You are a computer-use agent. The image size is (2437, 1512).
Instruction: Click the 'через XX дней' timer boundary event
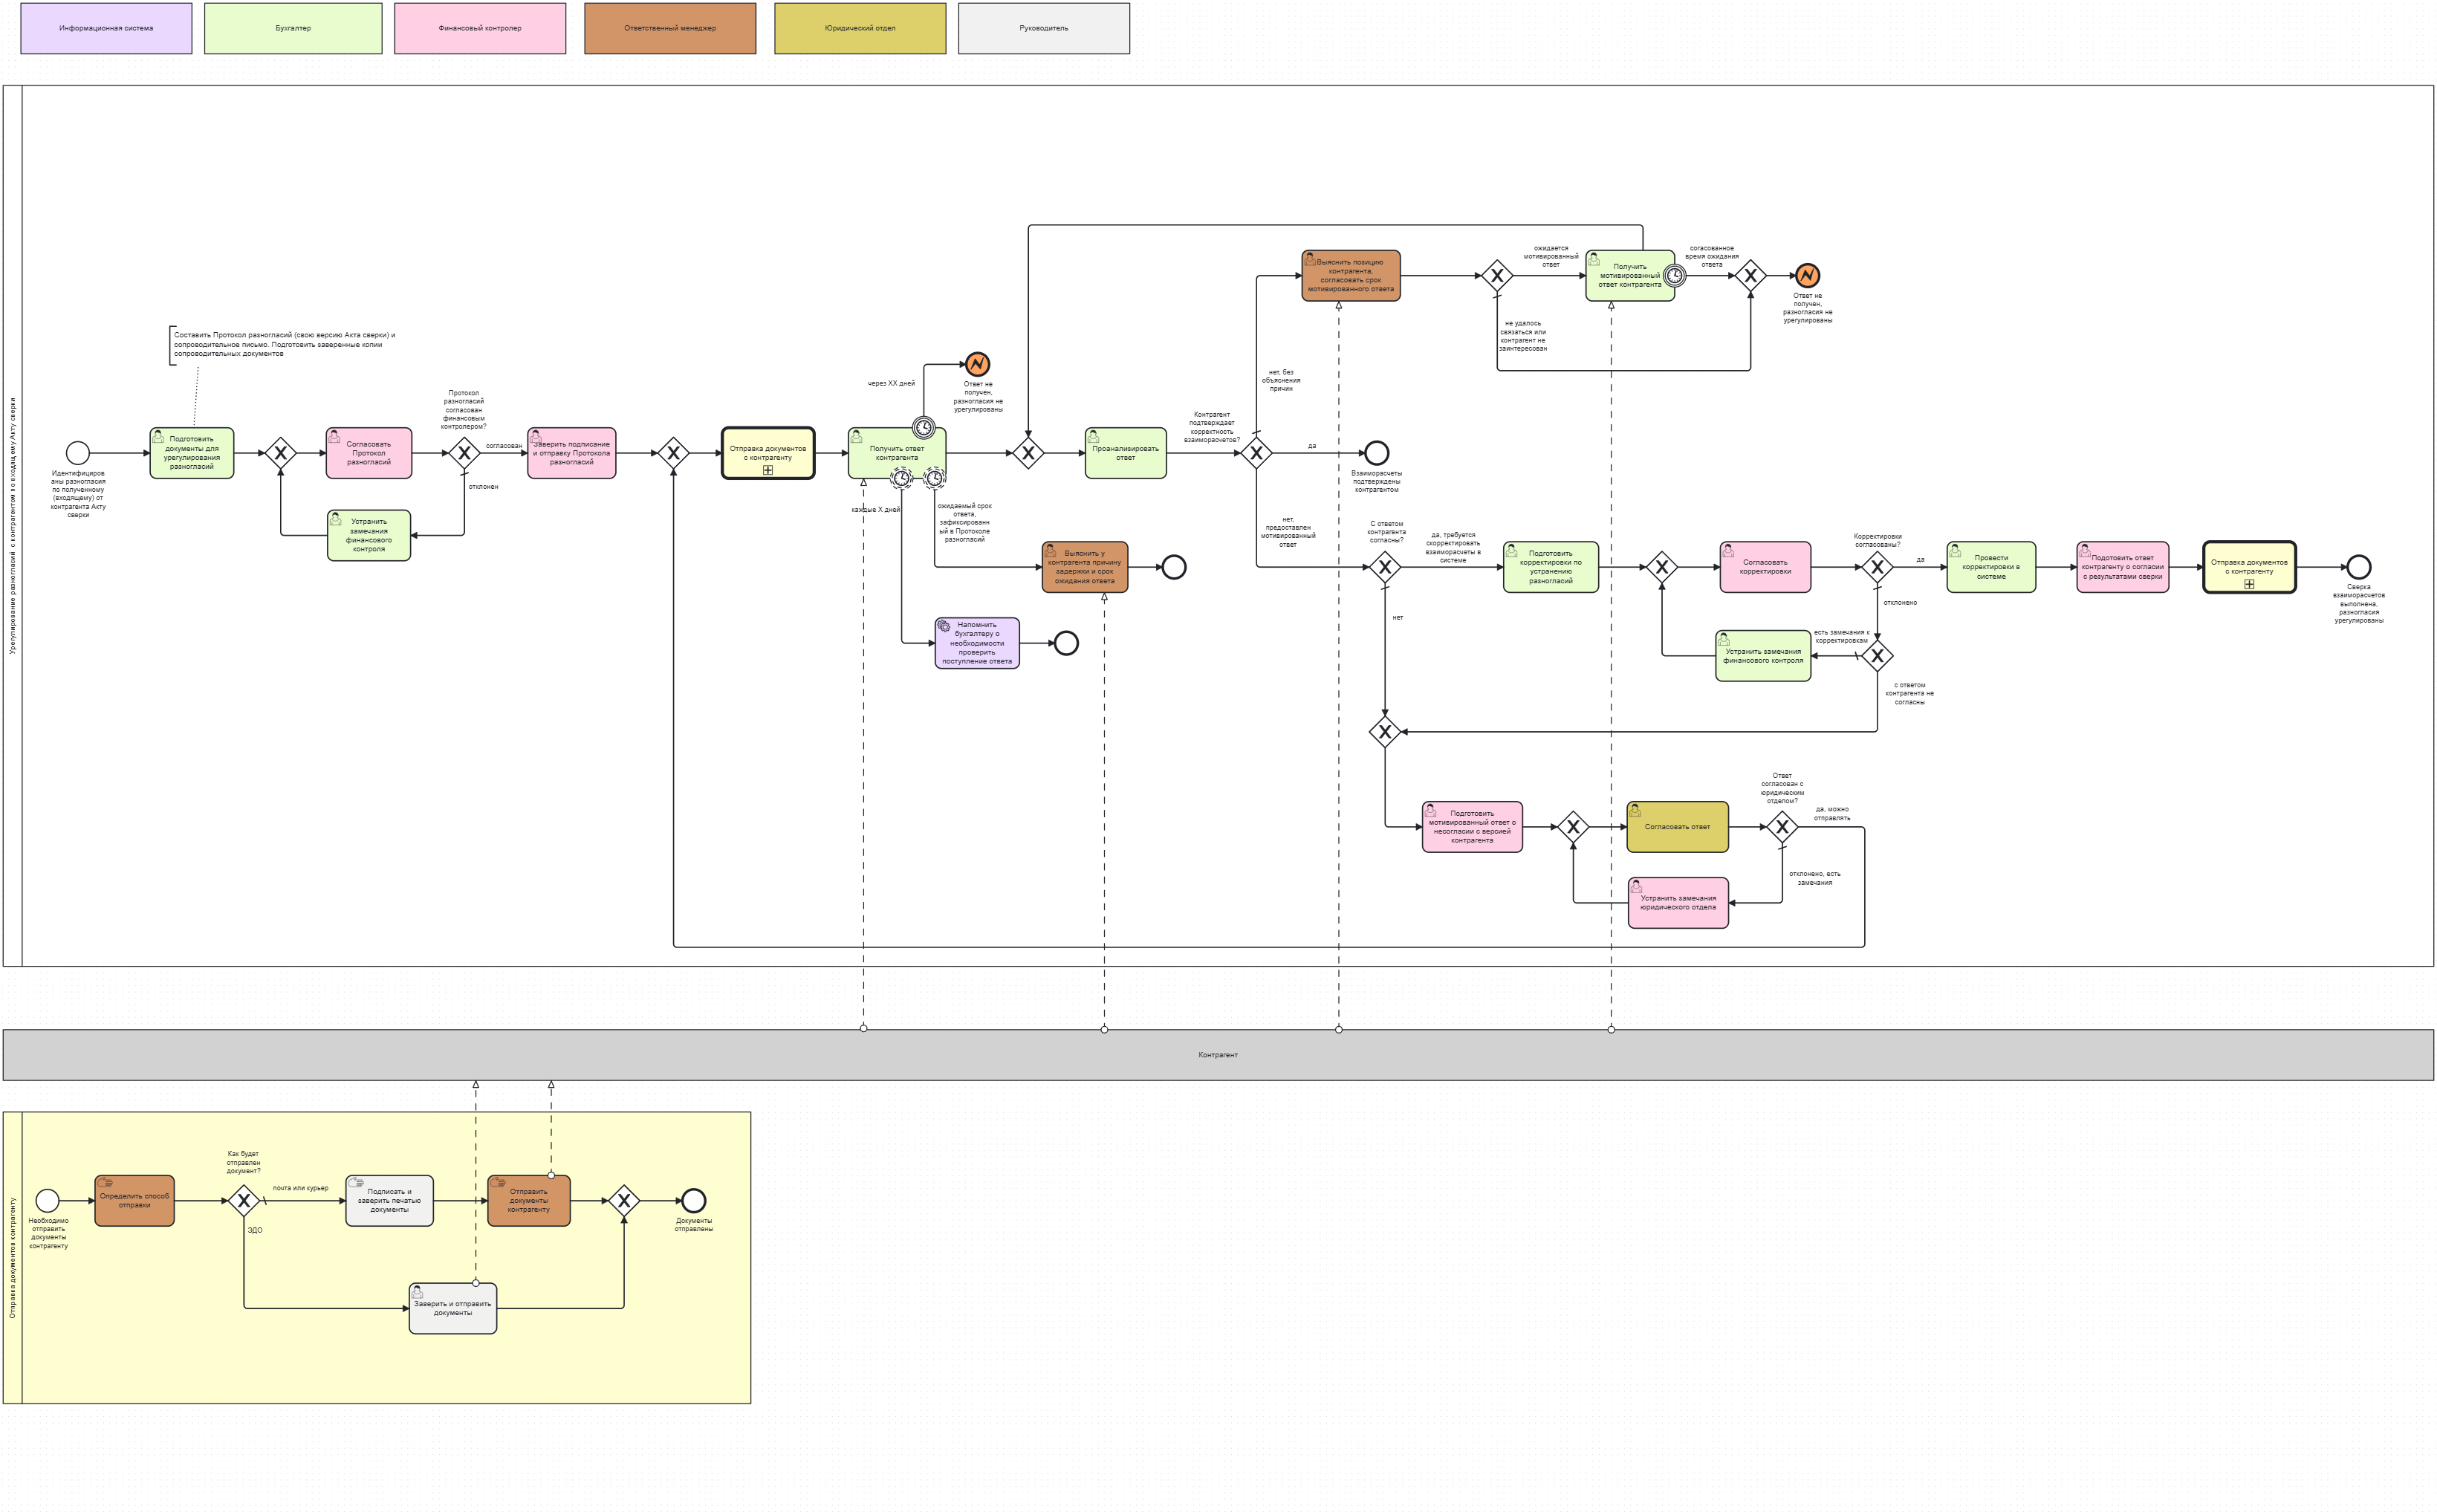click(924, 428)
